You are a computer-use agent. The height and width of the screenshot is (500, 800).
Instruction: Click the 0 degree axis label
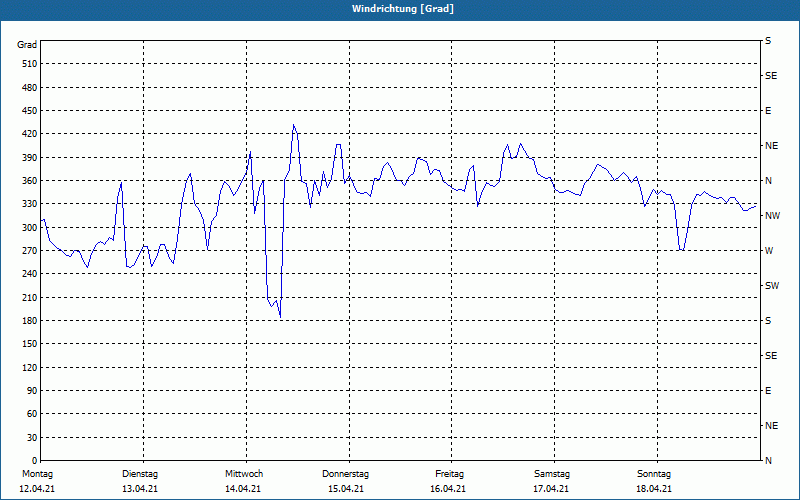(x=35, y=461)
